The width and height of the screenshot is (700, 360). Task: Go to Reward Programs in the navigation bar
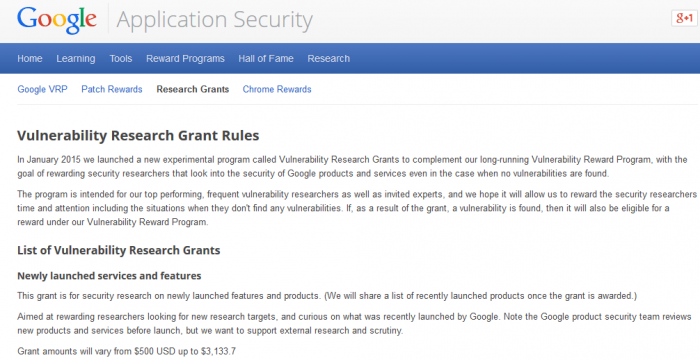point(185,59)
